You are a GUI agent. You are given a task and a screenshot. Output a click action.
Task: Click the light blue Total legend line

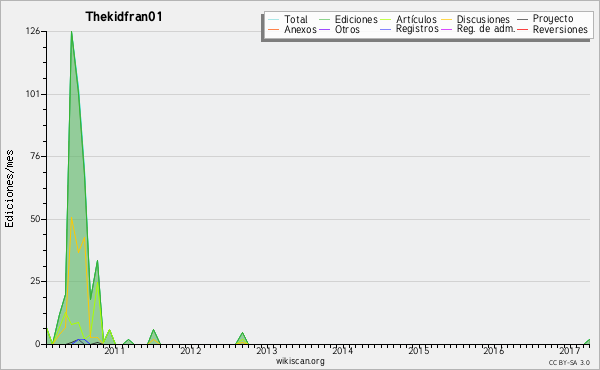coord(274,19)
